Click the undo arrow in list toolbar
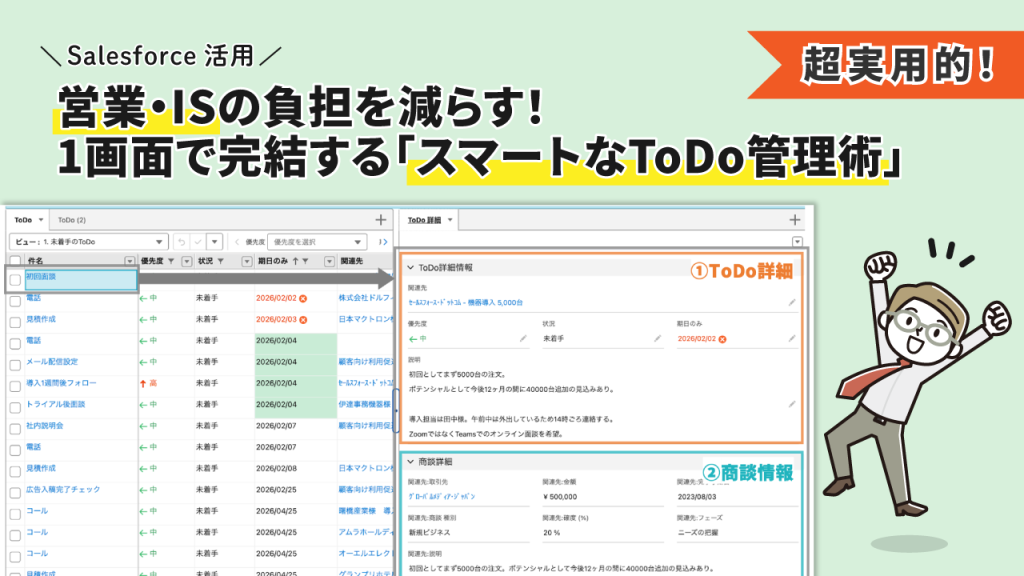This screenshot has height=576, width=1024. click(x=182, y=241)
